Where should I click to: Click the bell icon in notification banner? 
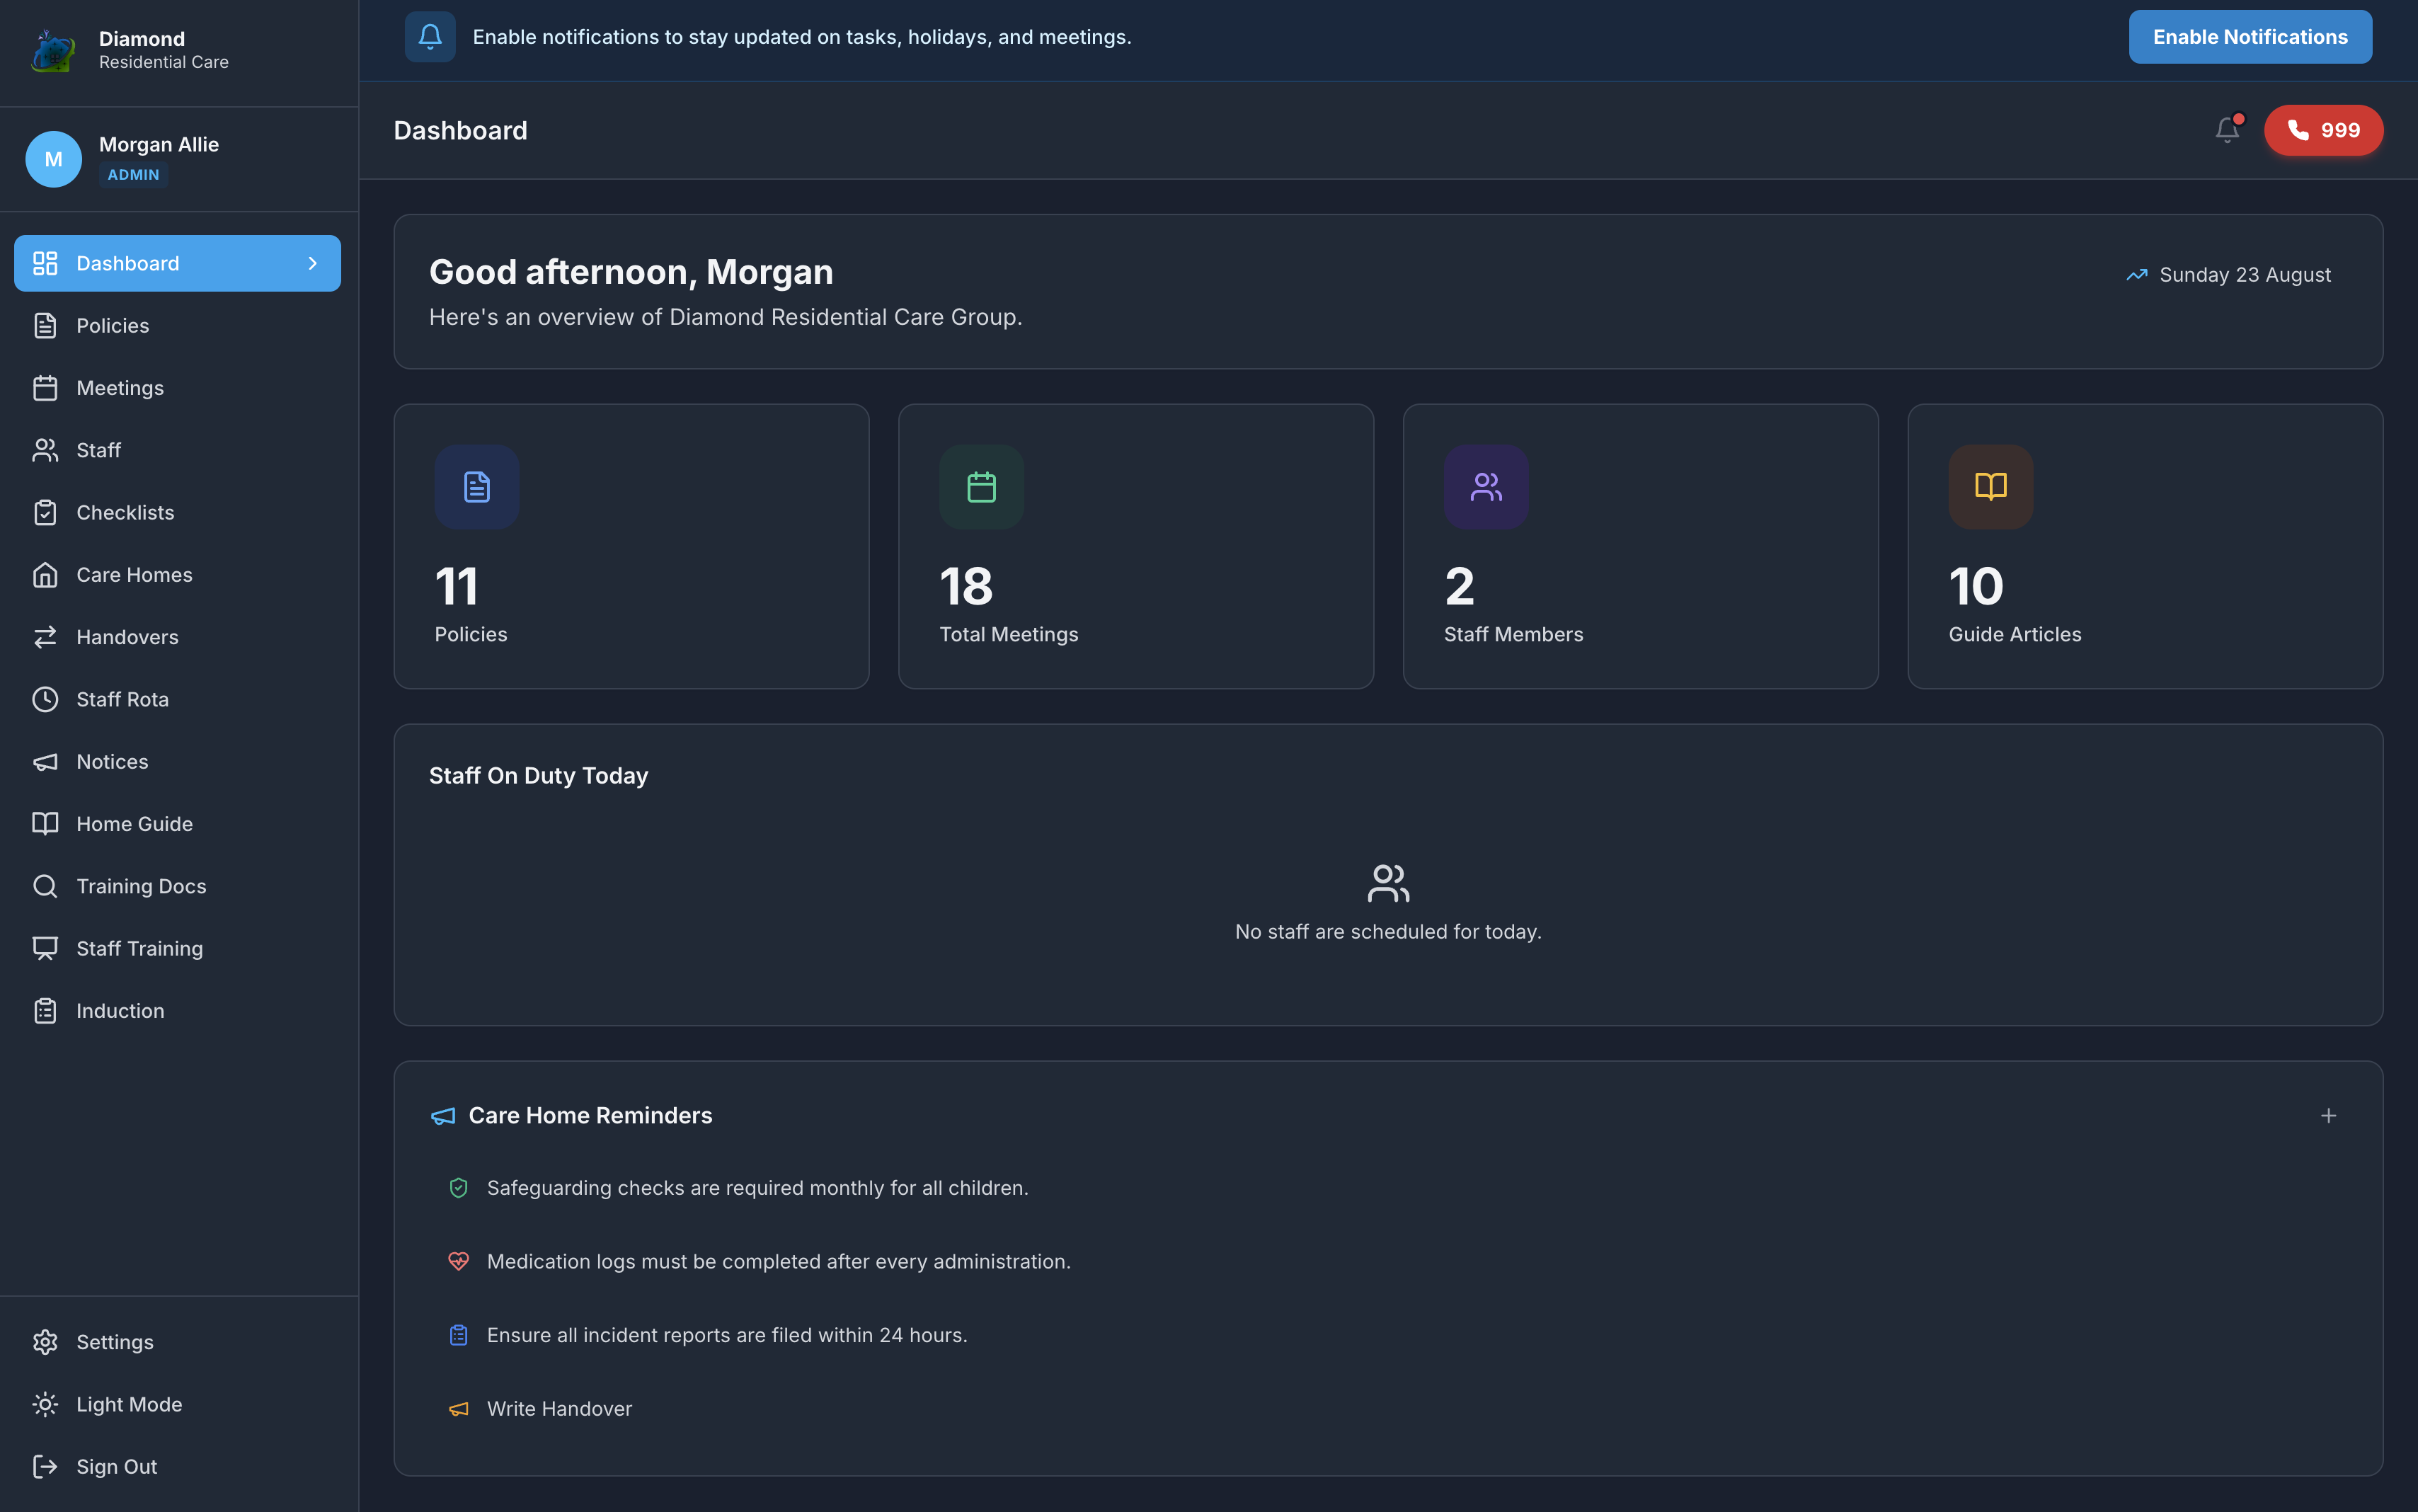click(x=430, y=37)
